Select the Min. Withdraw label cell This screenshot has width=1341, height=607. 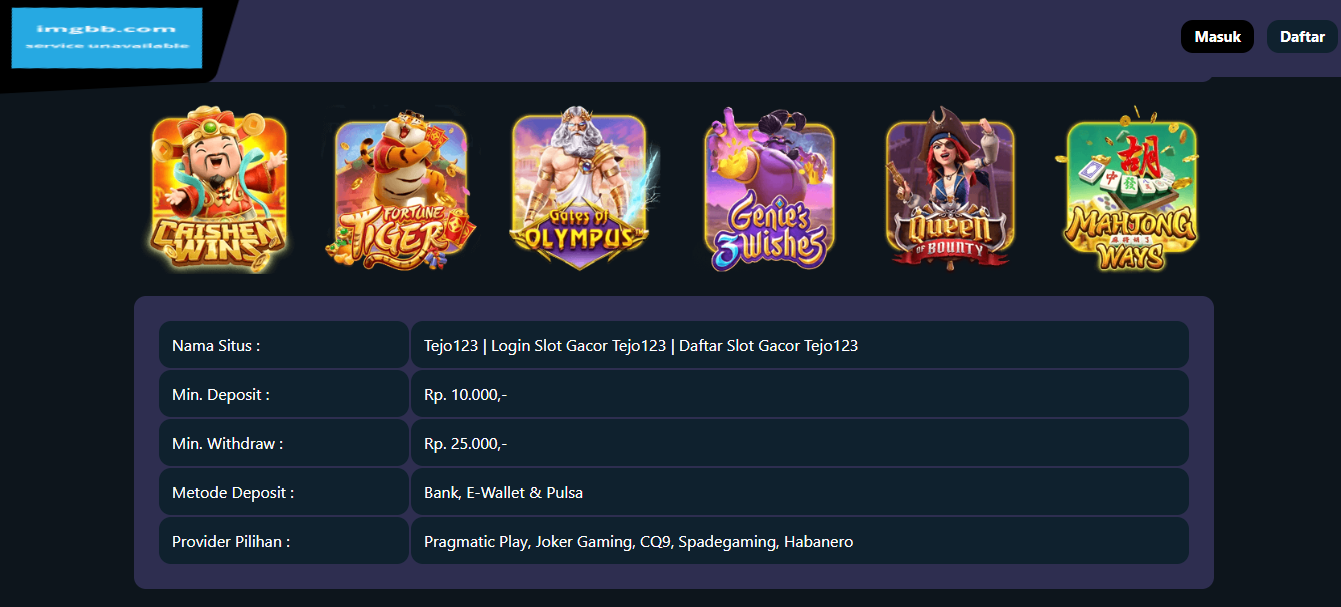click(284, 443)
